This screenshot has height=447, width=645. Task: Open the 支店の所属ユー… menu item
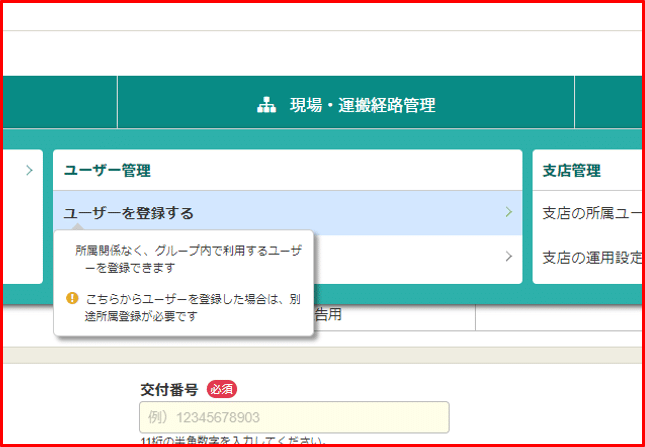click(591, 213)
